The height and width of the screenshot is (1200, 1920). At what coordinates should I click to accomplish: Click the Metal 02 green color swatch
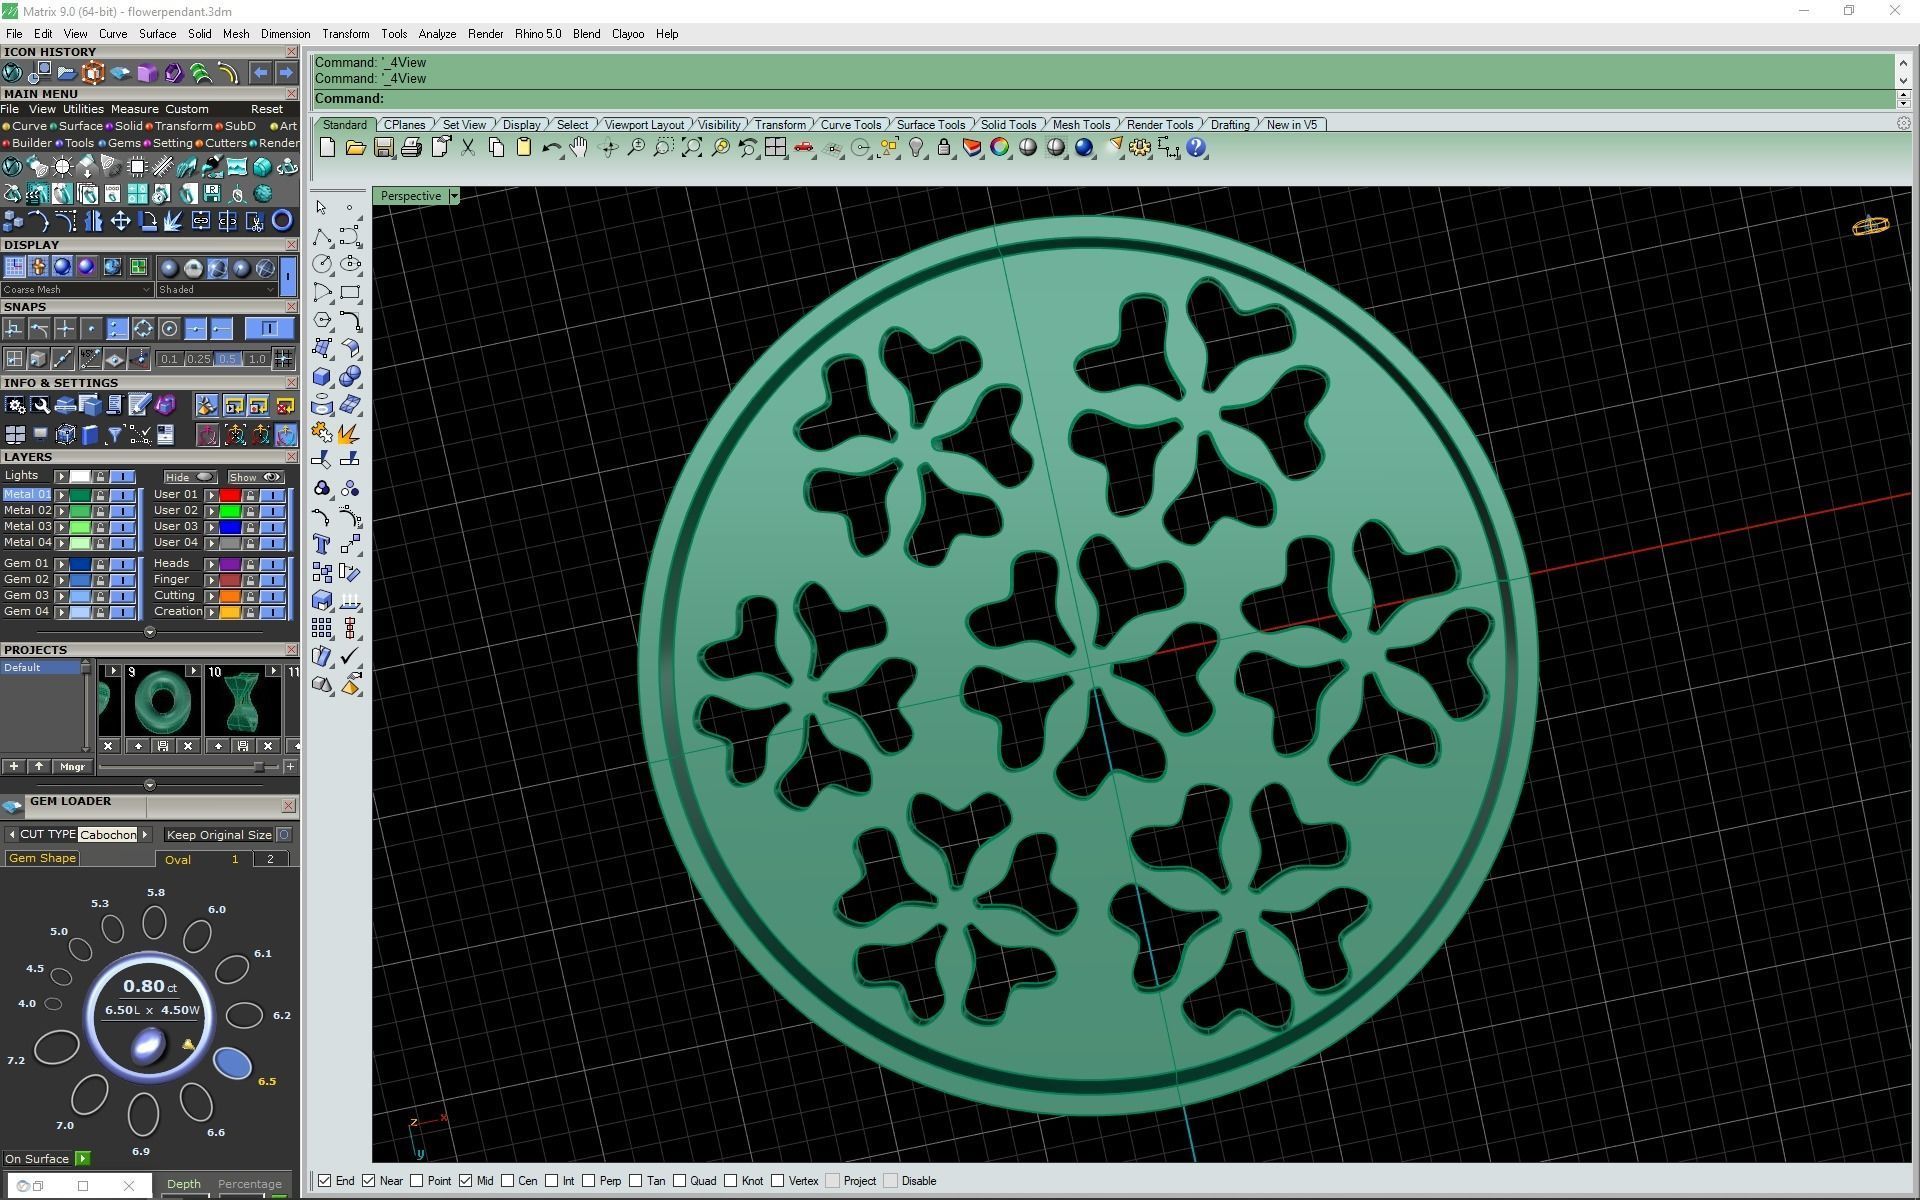pos(80,511)
